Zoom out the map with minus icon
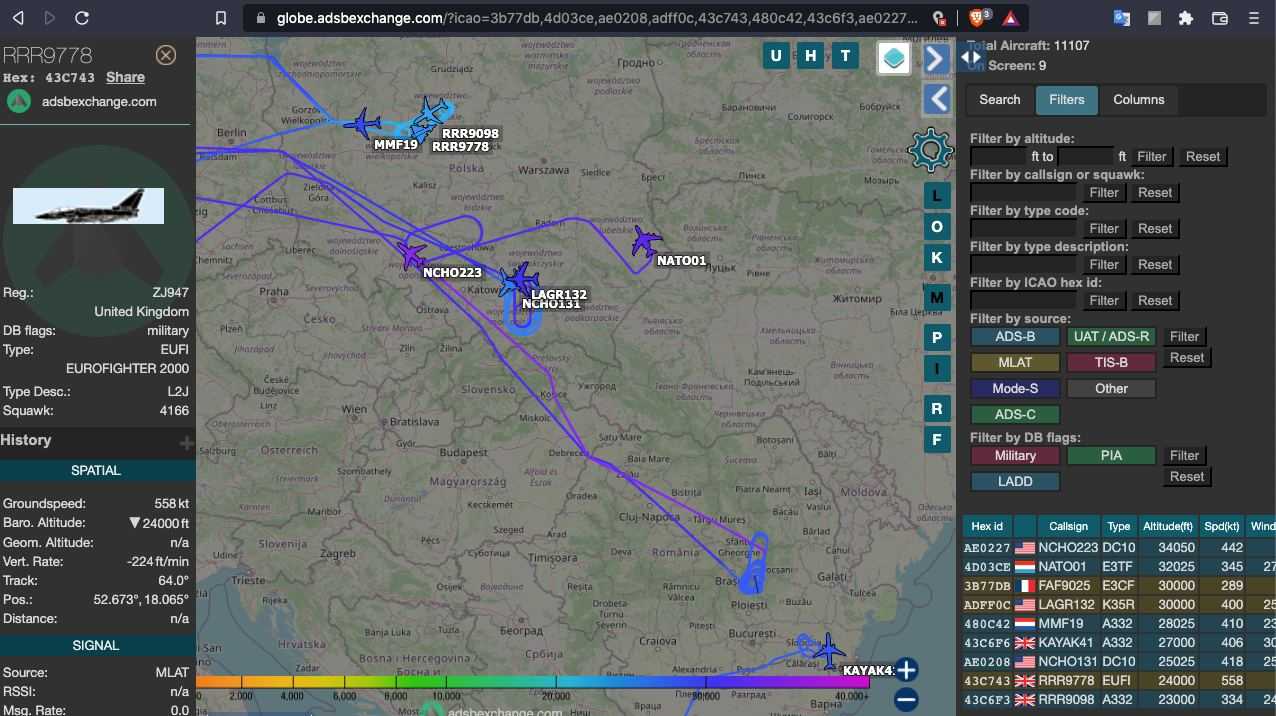The width and height of the screenshot is (1276, 716). point(906,699)
